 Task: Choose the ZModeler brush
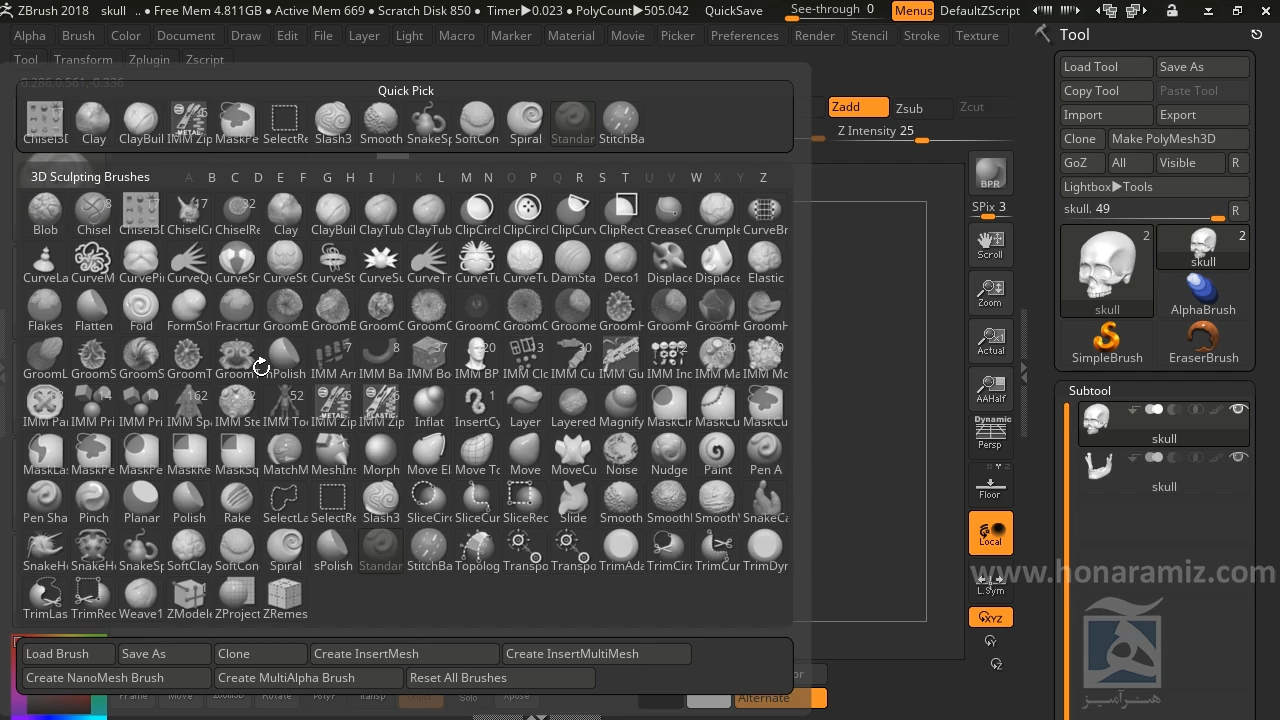[189, 599]
